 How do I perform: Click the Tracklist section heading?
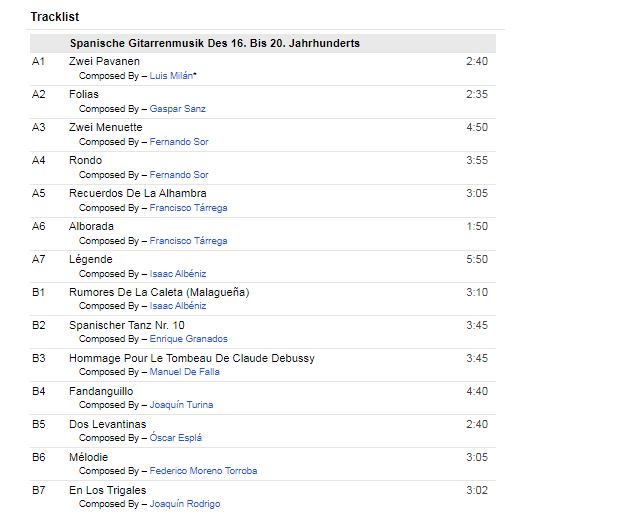55,17
